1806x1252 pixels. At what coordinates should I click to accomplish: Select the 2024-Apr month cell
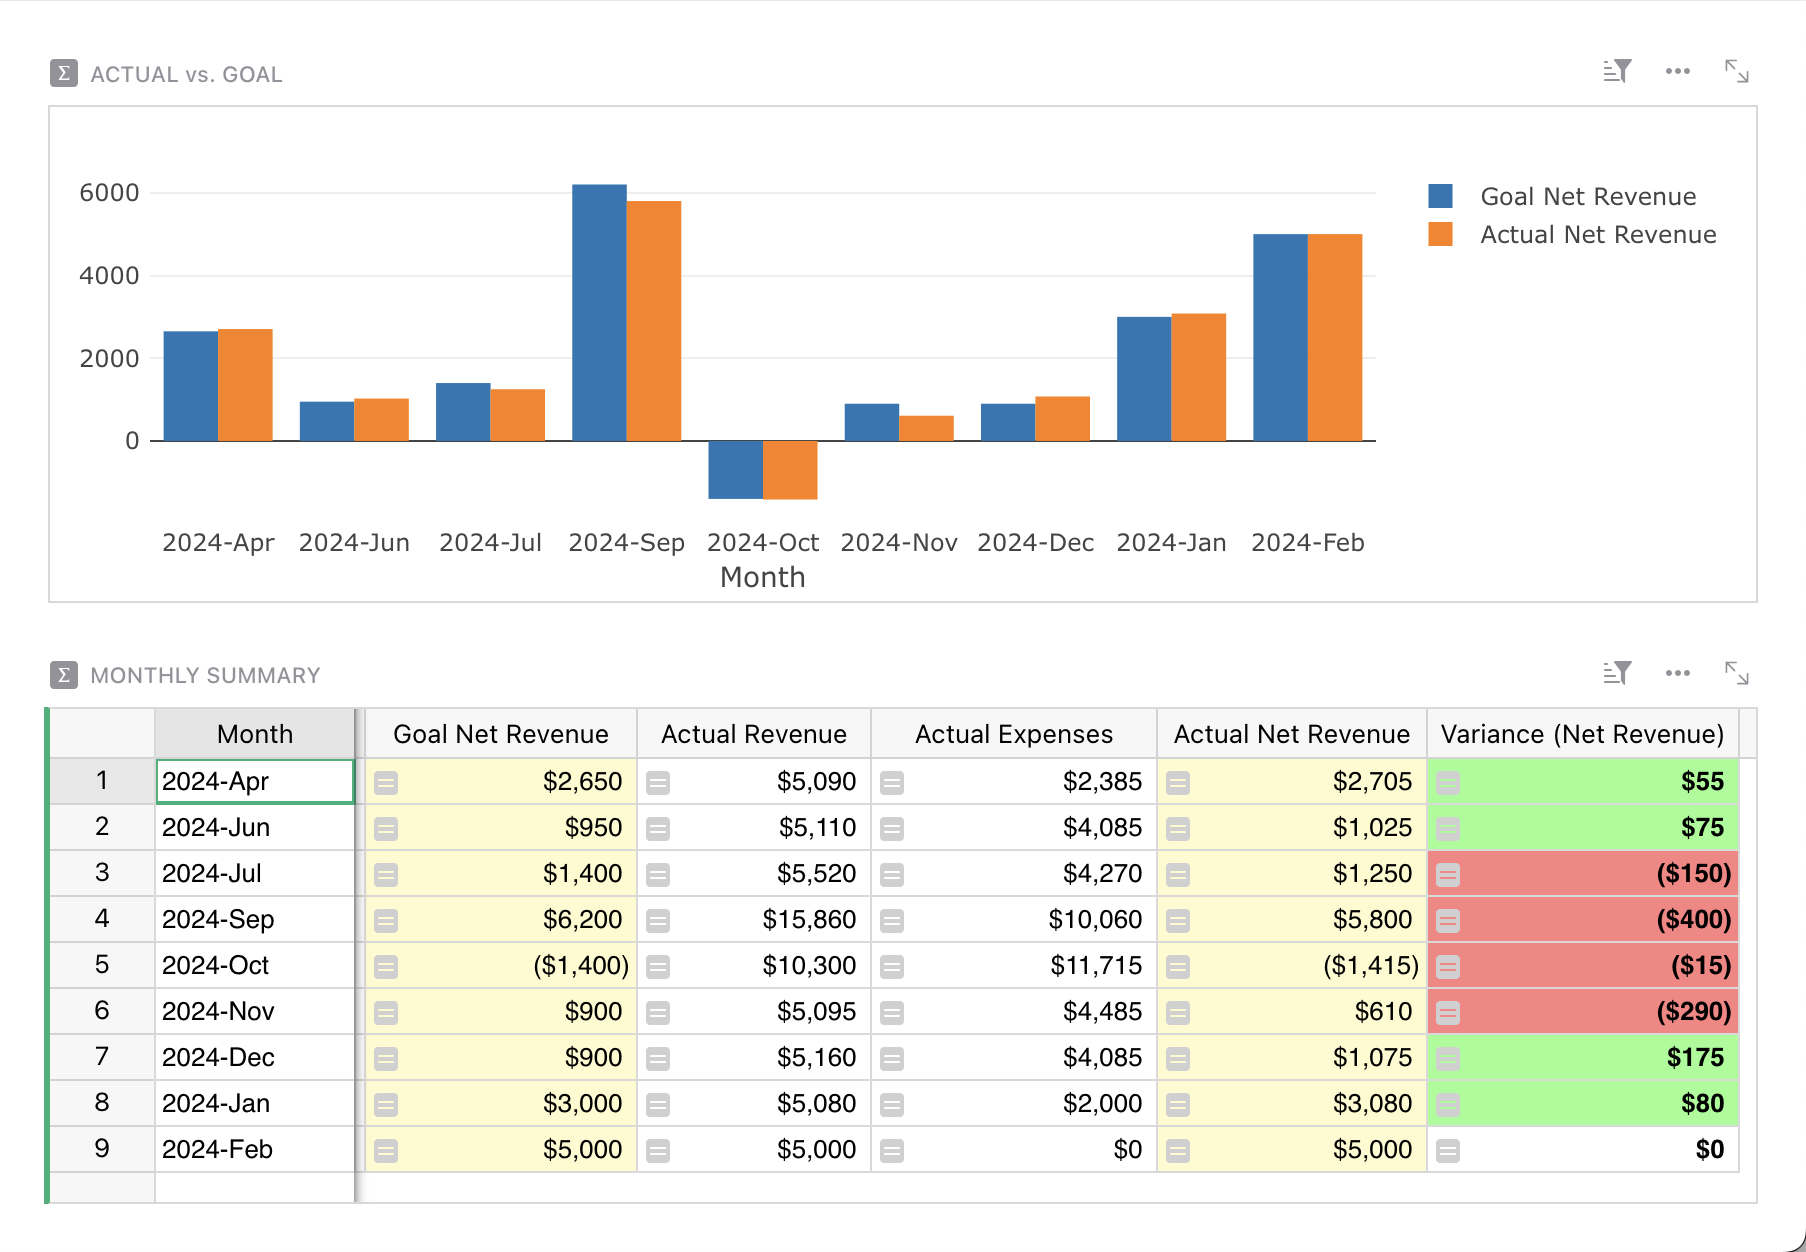[x=255, y=781]
